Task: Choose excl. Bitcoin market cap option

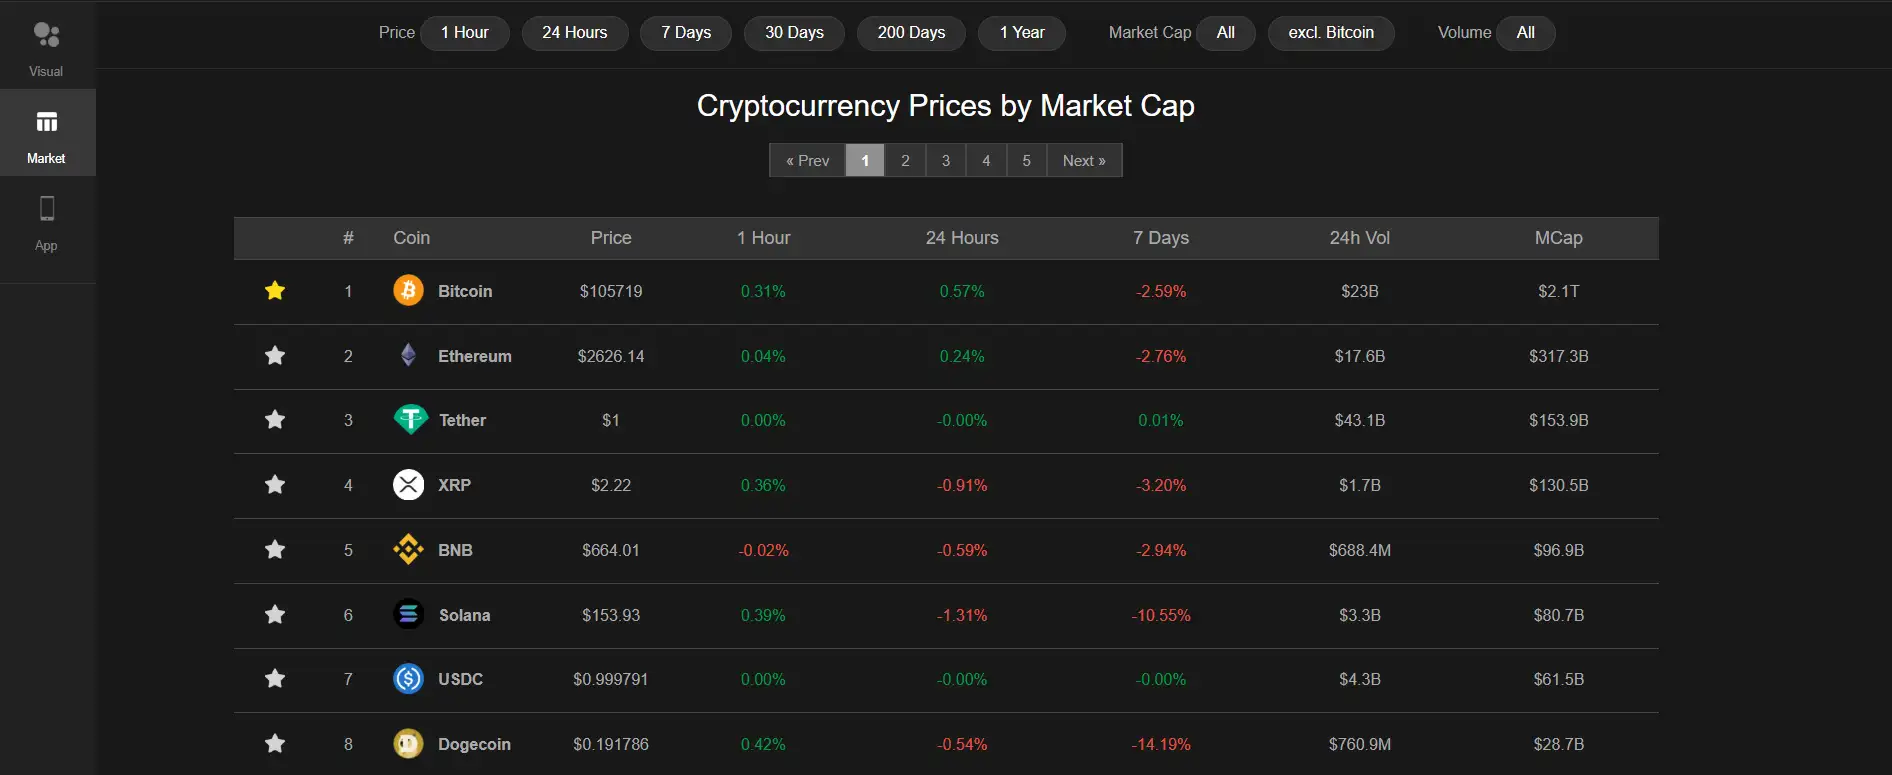Action: [x=1330, y=33]
